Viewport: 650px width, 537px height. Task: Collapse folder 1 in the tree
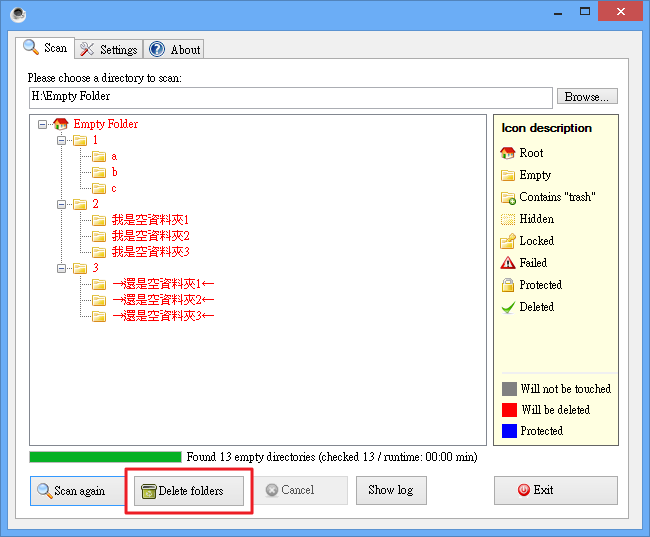click(x=61, y=141)
